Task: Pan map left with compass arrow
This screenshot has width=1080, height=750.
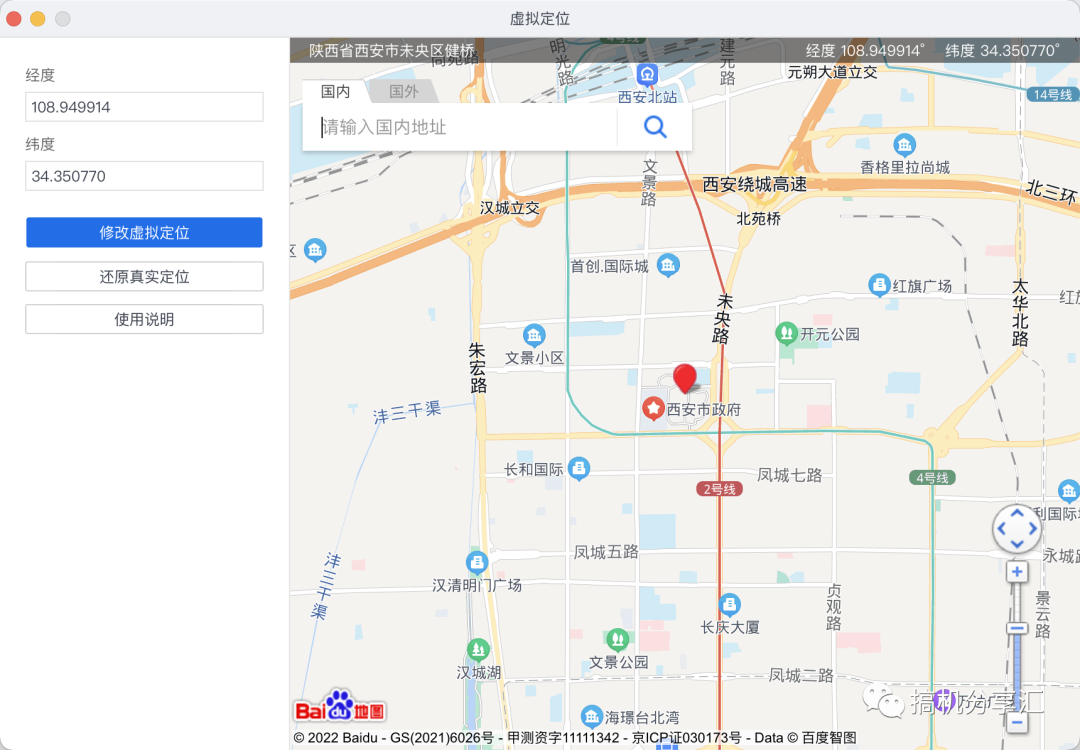Action: pyautogui.click(x=1001, y=529)
